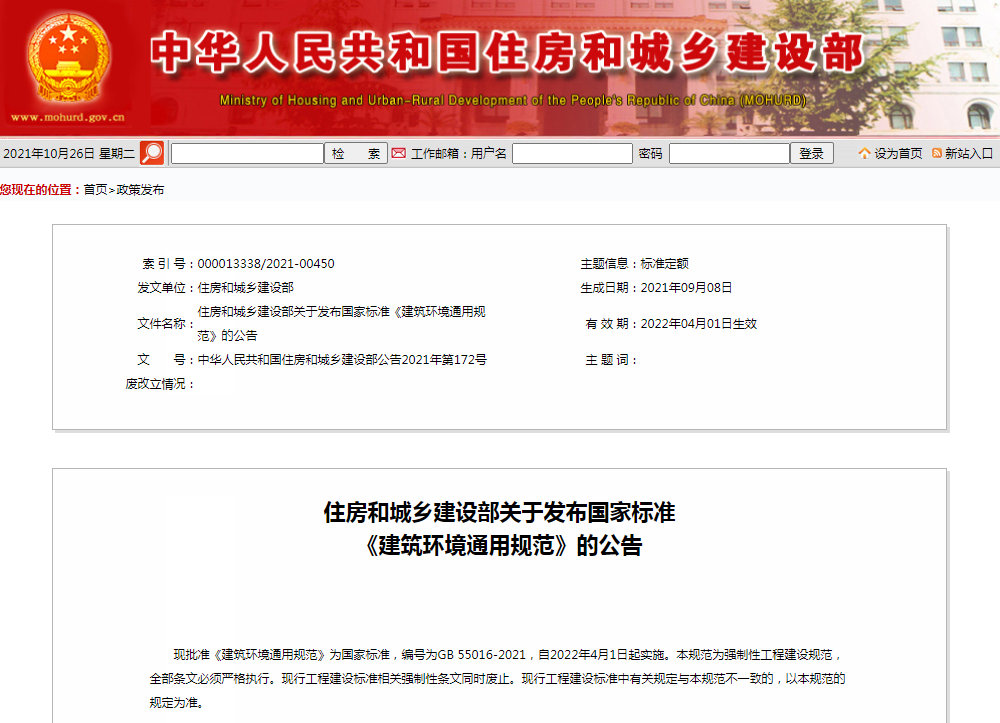Click the validity text 2022年04月01日生效
Image resolution: width=1000 pixels, height=723 pixels.
click(x=698, y=323)
